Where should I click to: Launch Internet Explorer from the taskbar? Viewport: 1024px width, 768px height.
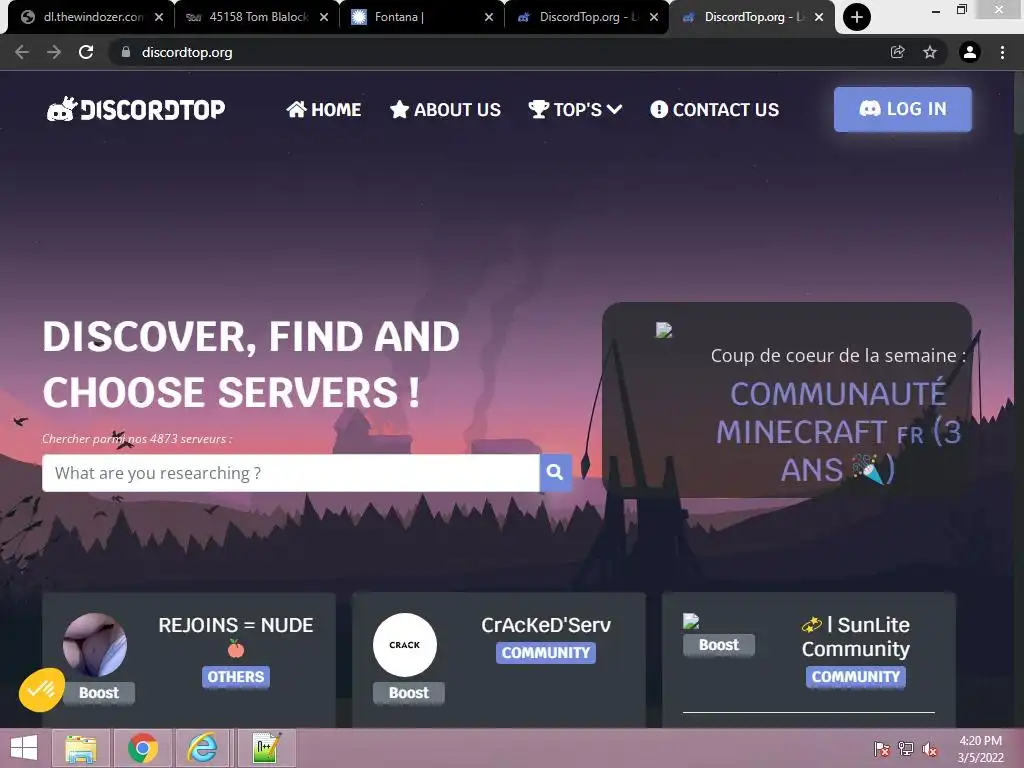point(203,748)
